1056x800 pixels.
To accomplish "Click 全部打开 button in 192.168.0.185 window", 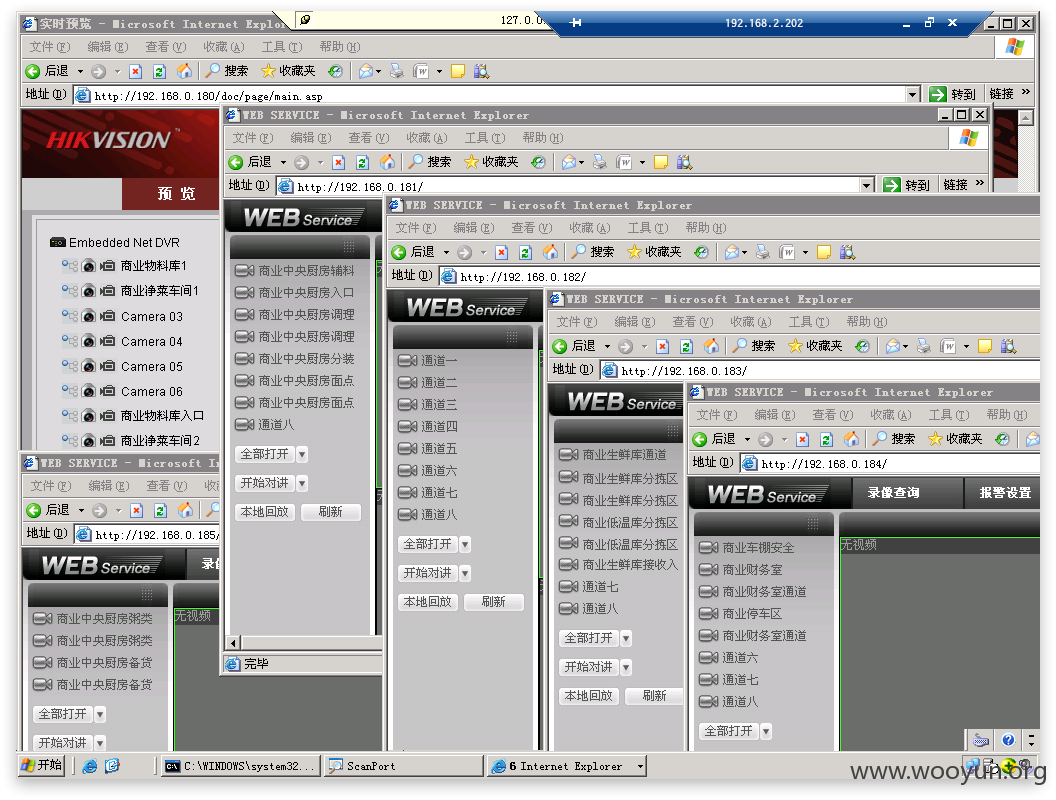I will click(63, 714).
